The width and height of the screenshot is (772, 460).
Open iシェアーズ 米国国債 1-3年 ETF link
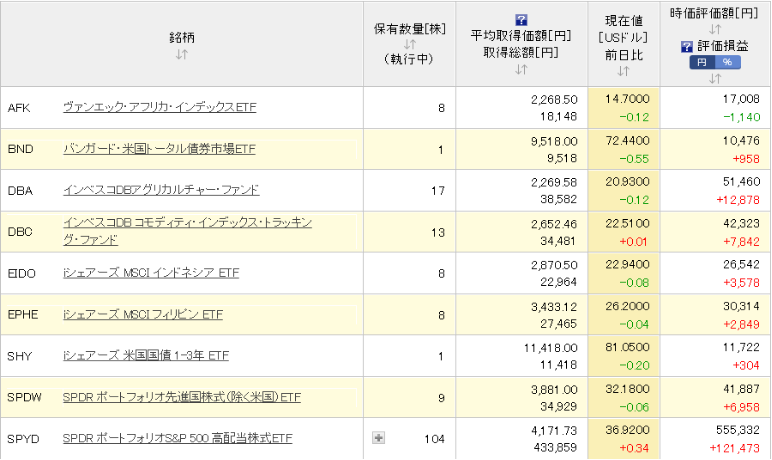point(146,355)
